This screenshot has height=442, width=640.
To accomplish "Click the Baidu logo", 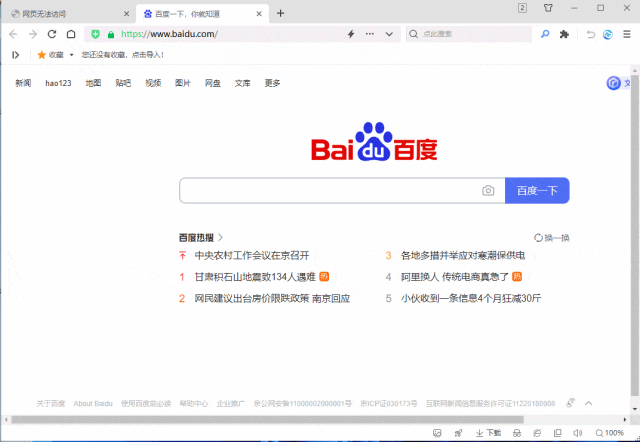I will [x=374, y=142].
